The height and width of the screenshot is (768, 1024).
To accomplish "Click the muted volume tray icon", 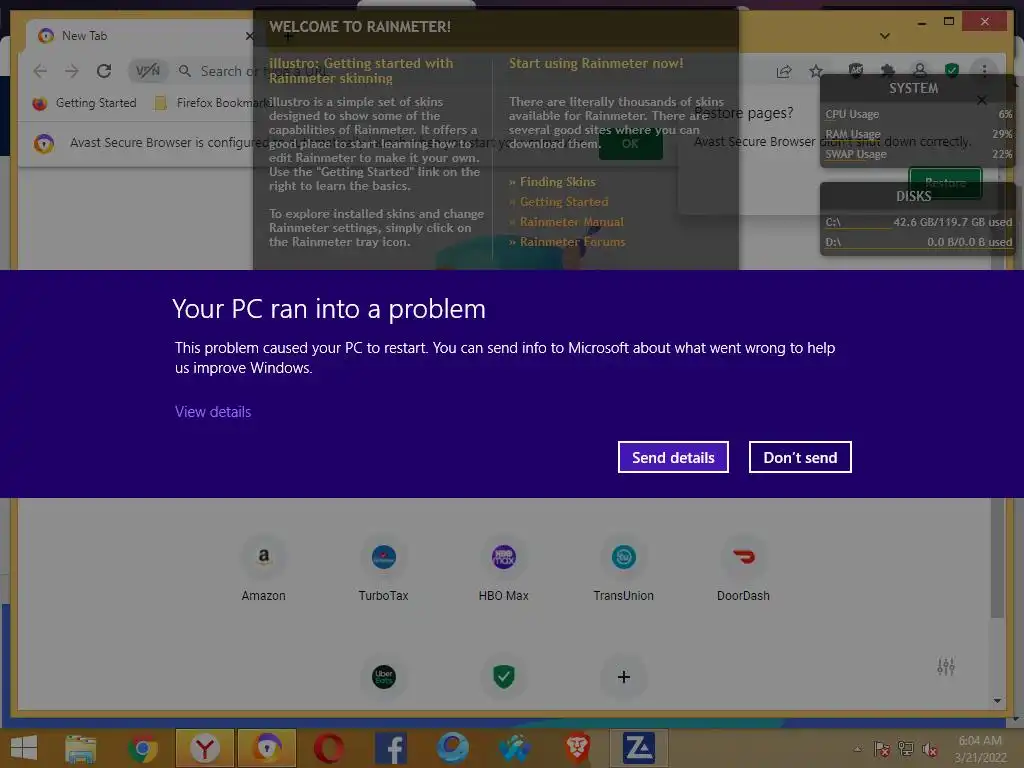I will [x=929, y=750].
